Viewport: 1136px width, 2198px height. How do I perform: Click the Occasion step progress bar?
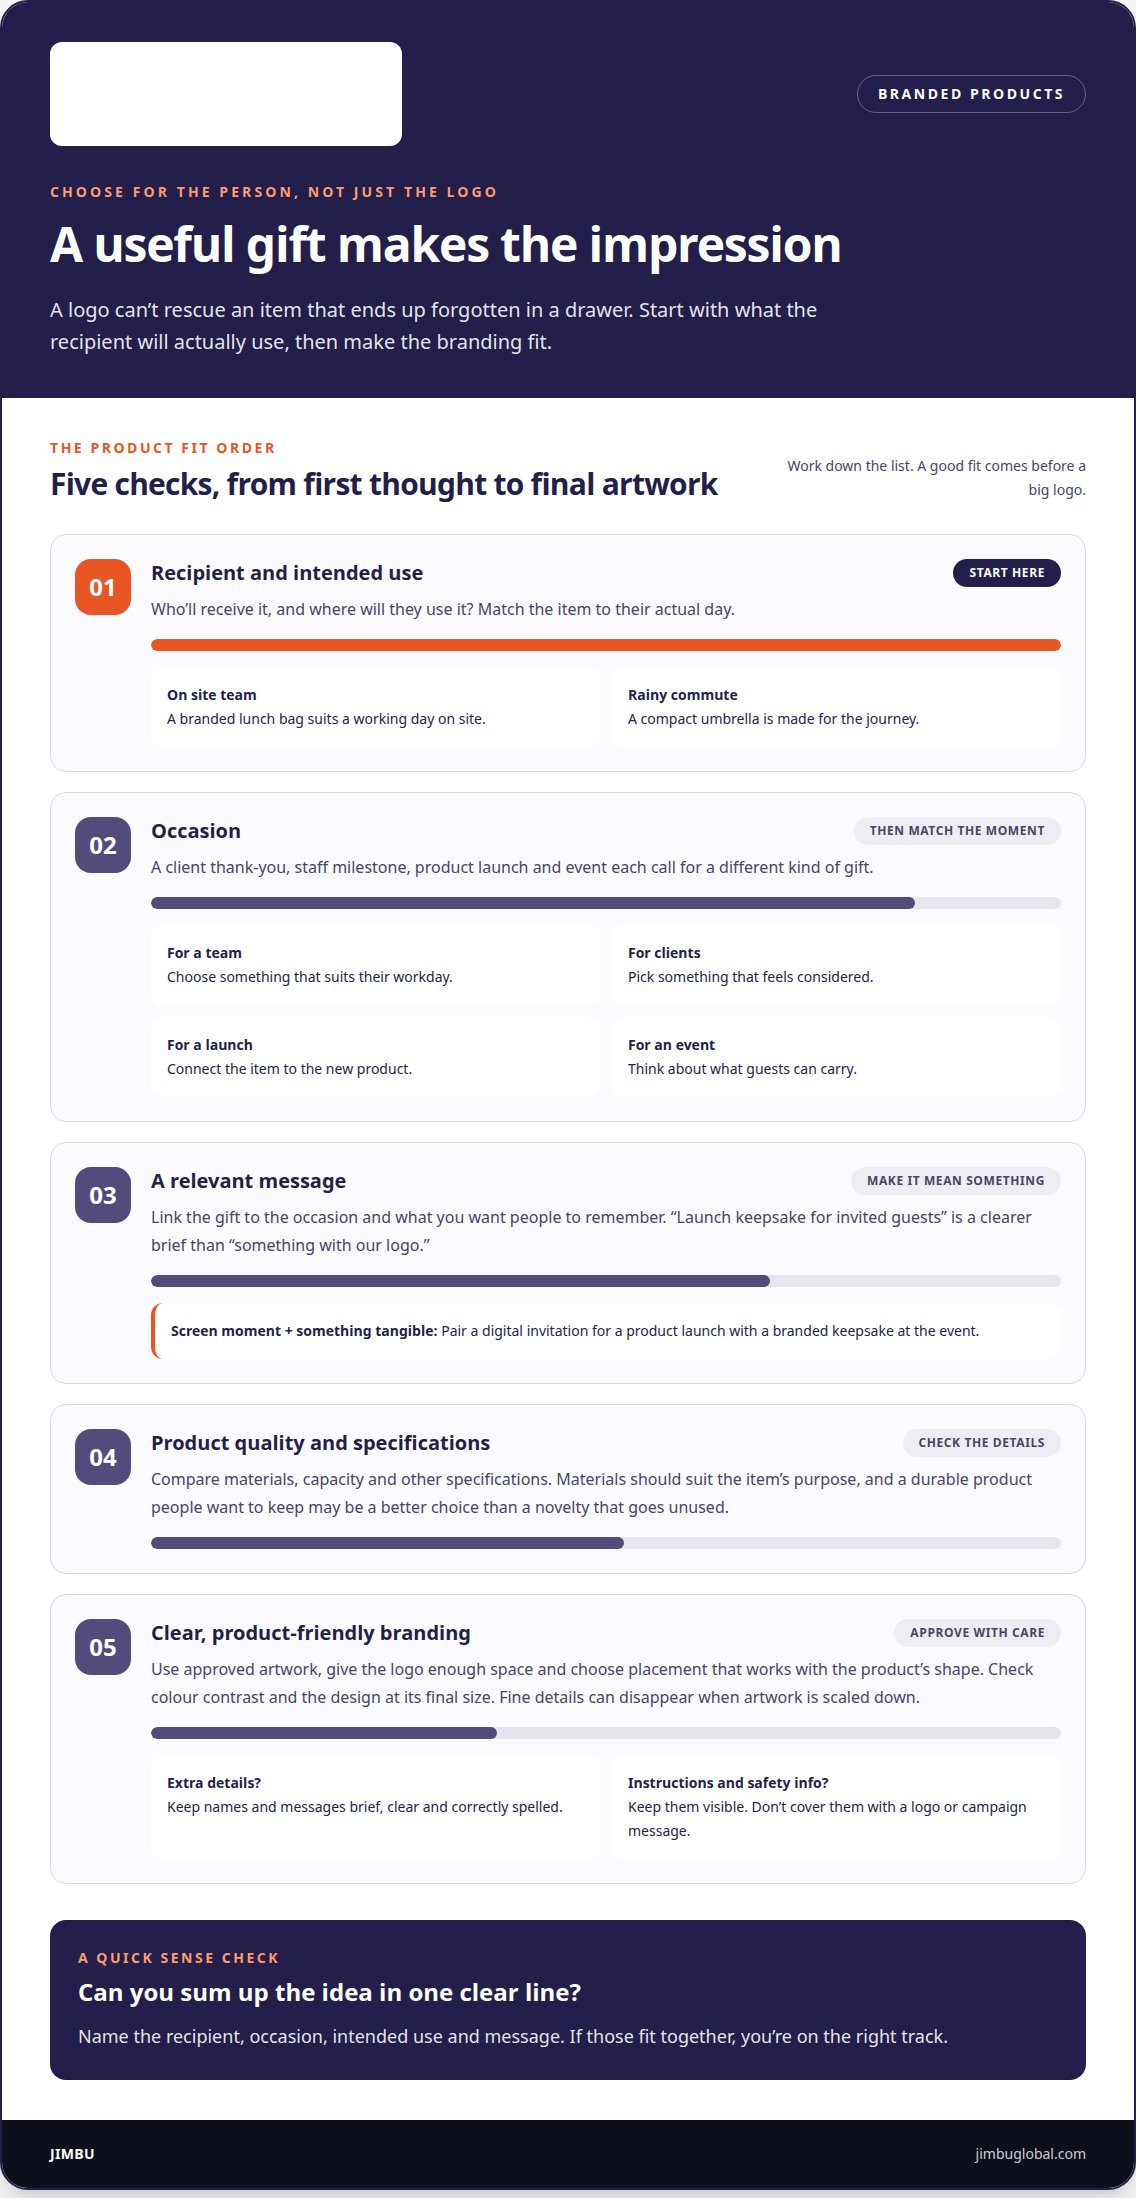click(606, 903)
